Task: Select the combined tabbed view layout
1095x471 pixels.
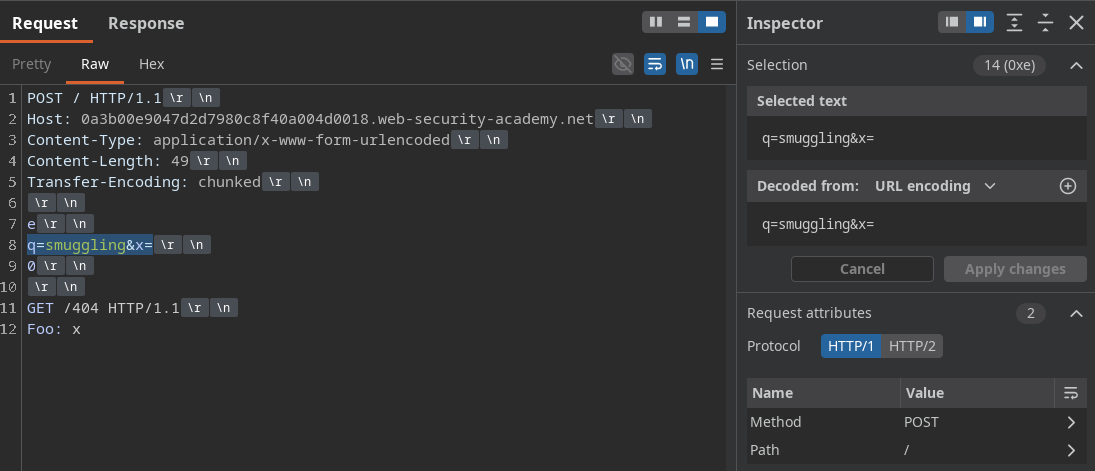Action: (x=712, y=22)
